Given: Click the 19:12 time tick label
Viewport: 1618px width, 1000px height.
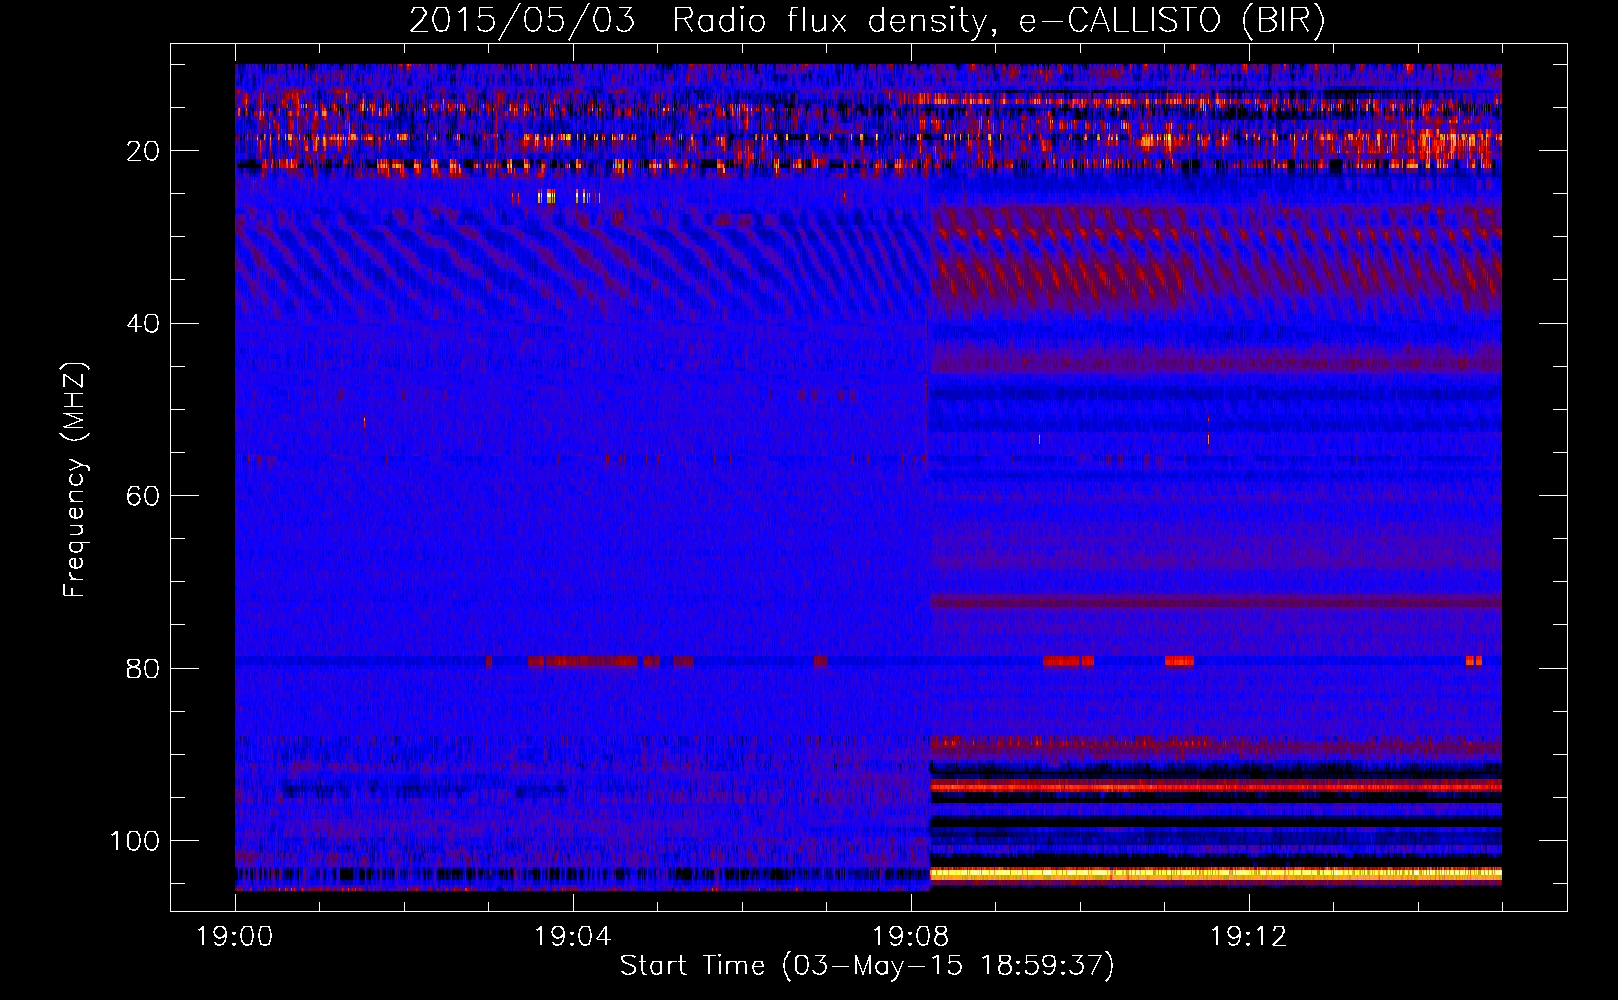Looking at the screenshot, I should coord(1248,936).
